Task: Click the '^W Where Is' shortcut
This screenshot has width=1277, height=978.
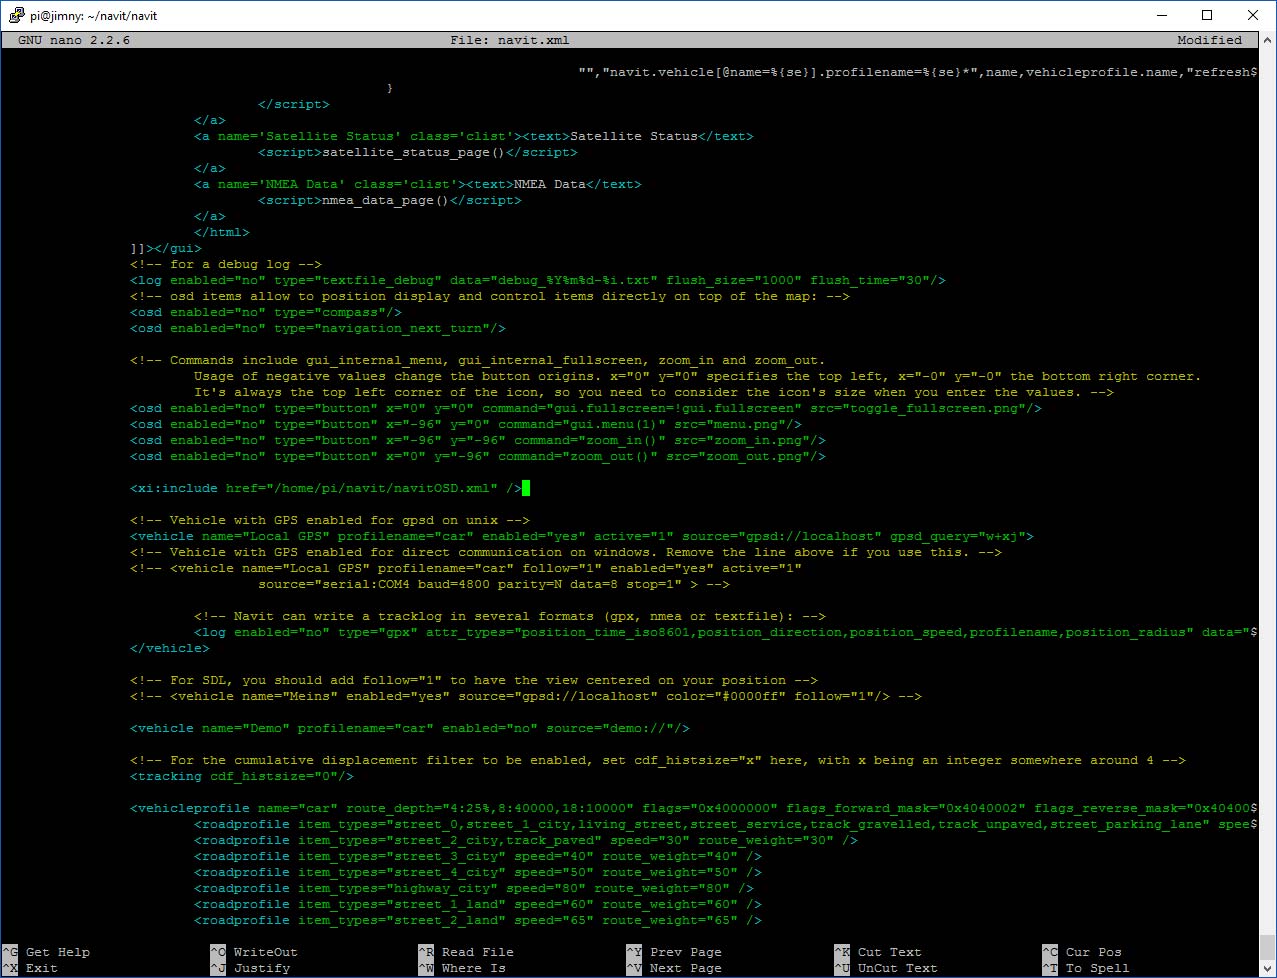Action: click(462, 968)
